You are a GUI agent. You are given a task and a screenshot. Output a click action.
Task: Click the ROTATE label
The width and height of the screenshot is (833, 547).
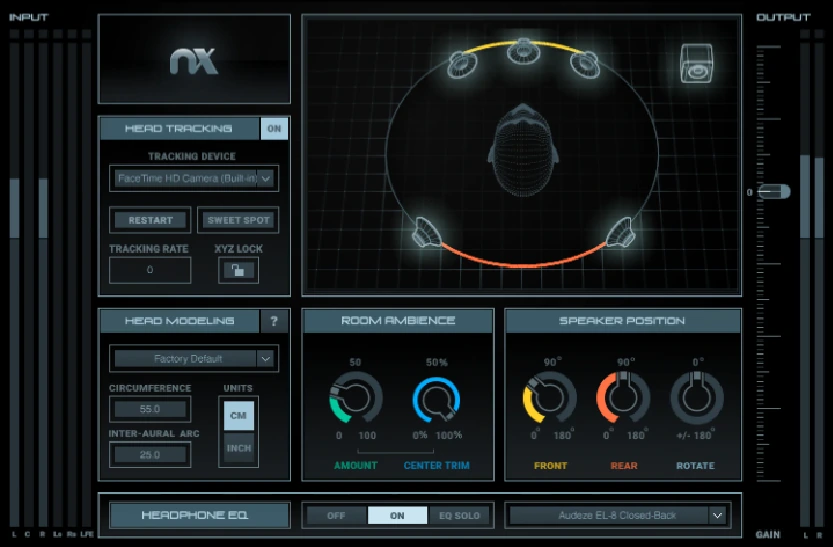click(x=695, y=466)
